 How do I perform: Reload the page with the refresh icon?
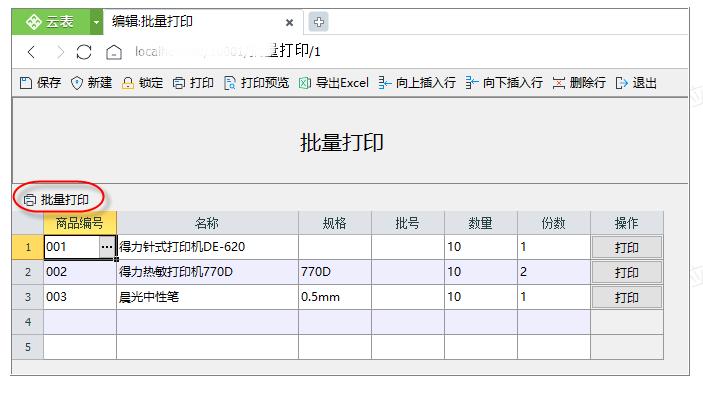coord(84,52)
